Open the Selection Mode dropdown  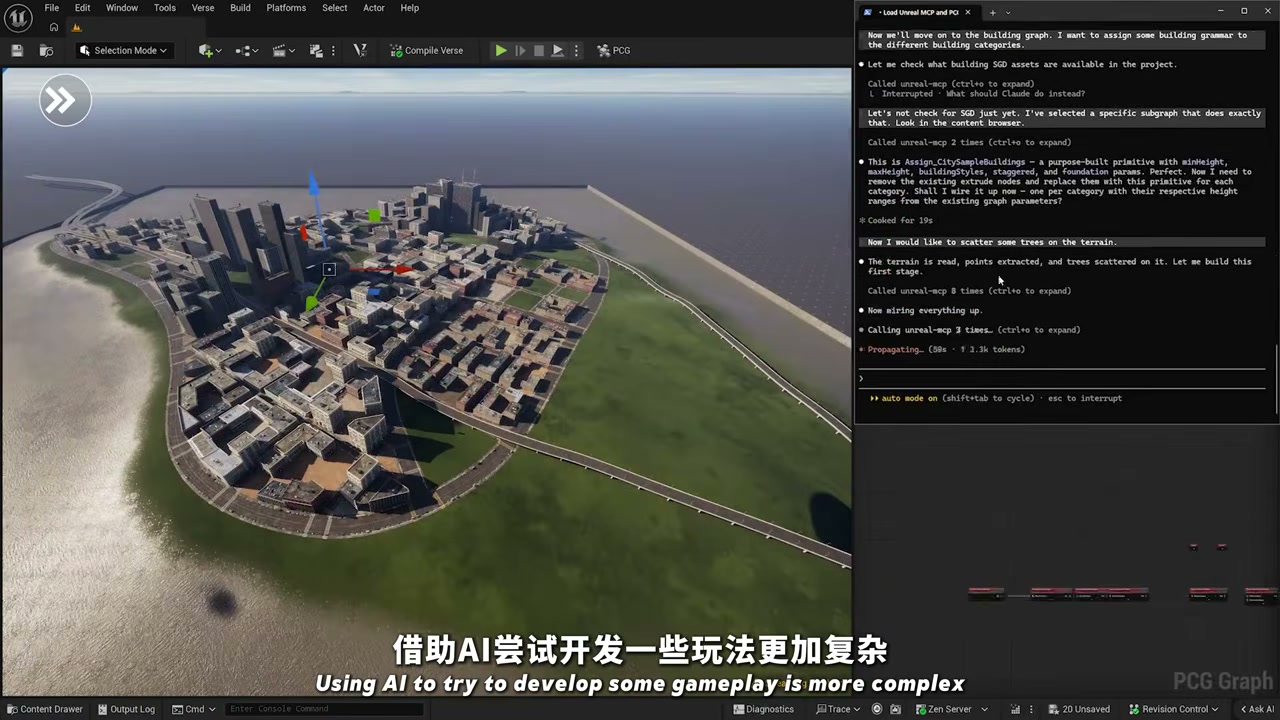tap(123, 50)
